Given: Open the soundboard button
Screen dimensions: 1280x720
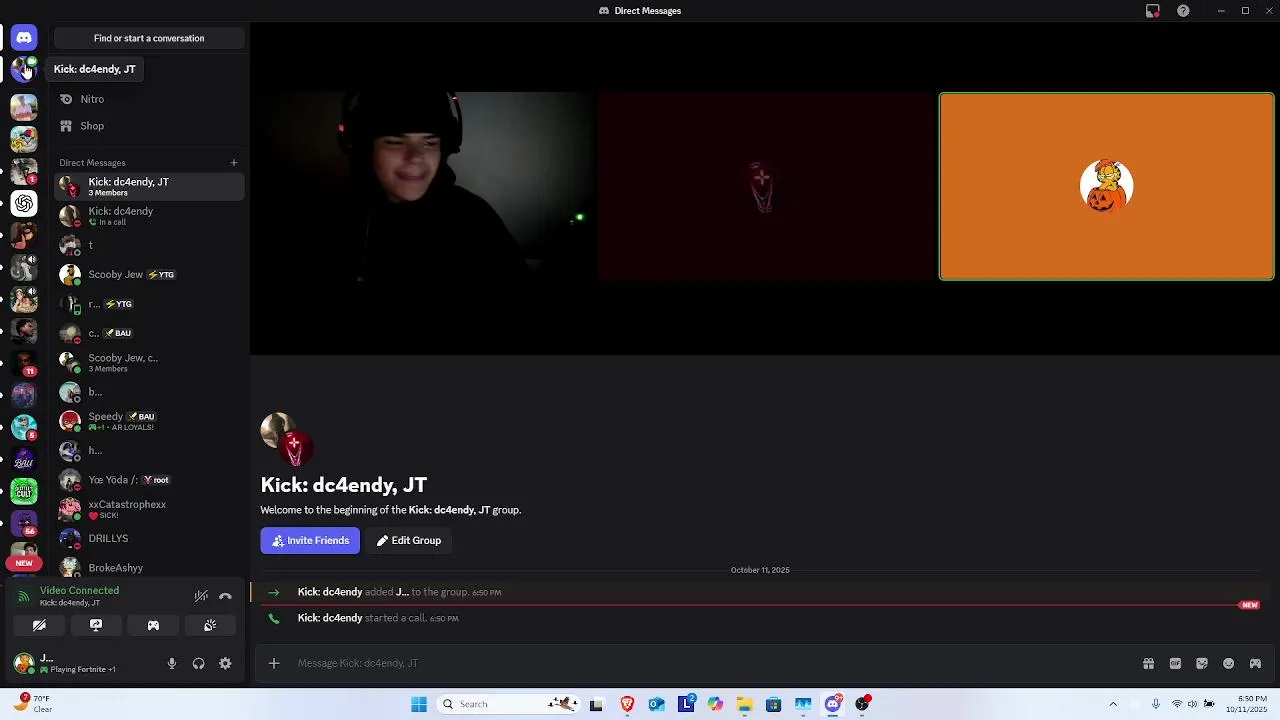Looking at the screenshot, I should [210, 625].
